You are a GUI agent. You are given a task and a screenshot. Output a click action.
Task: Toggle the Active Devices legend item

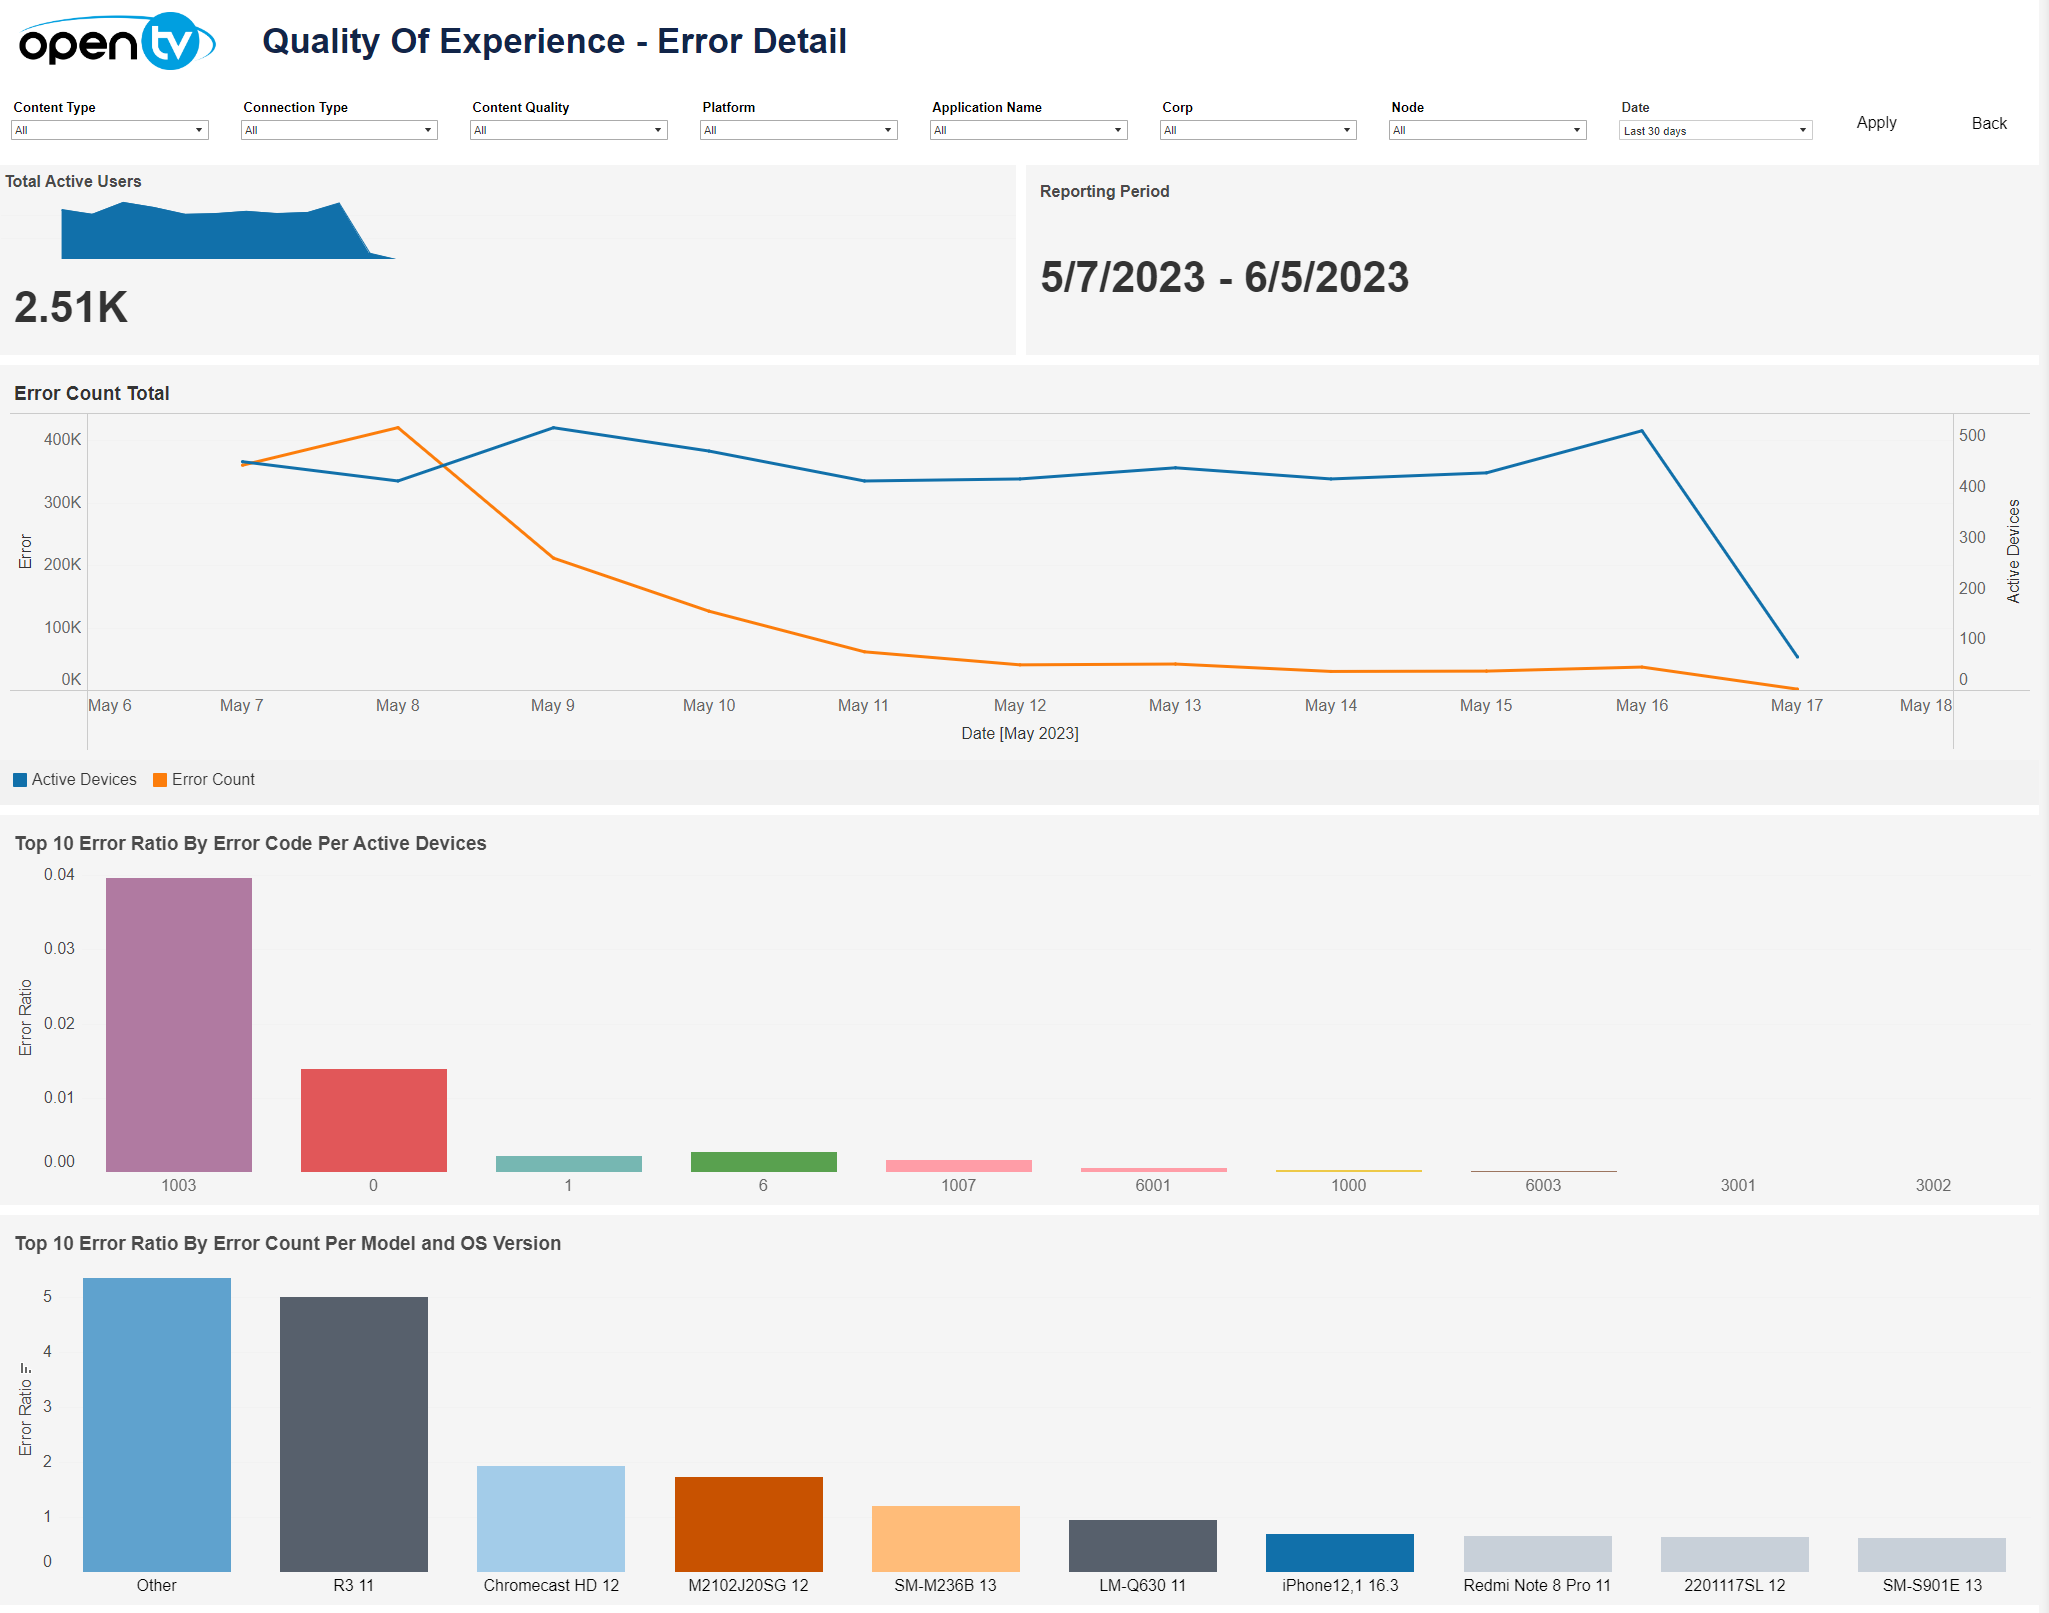pos(75,780)
